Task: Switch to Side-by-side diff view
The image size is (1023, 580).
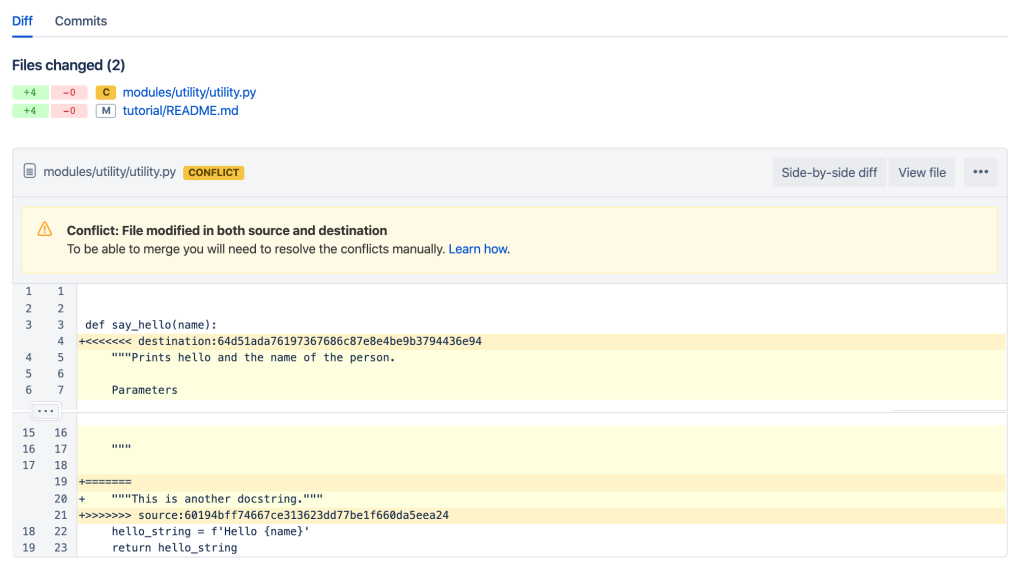Action: (829, 172)
